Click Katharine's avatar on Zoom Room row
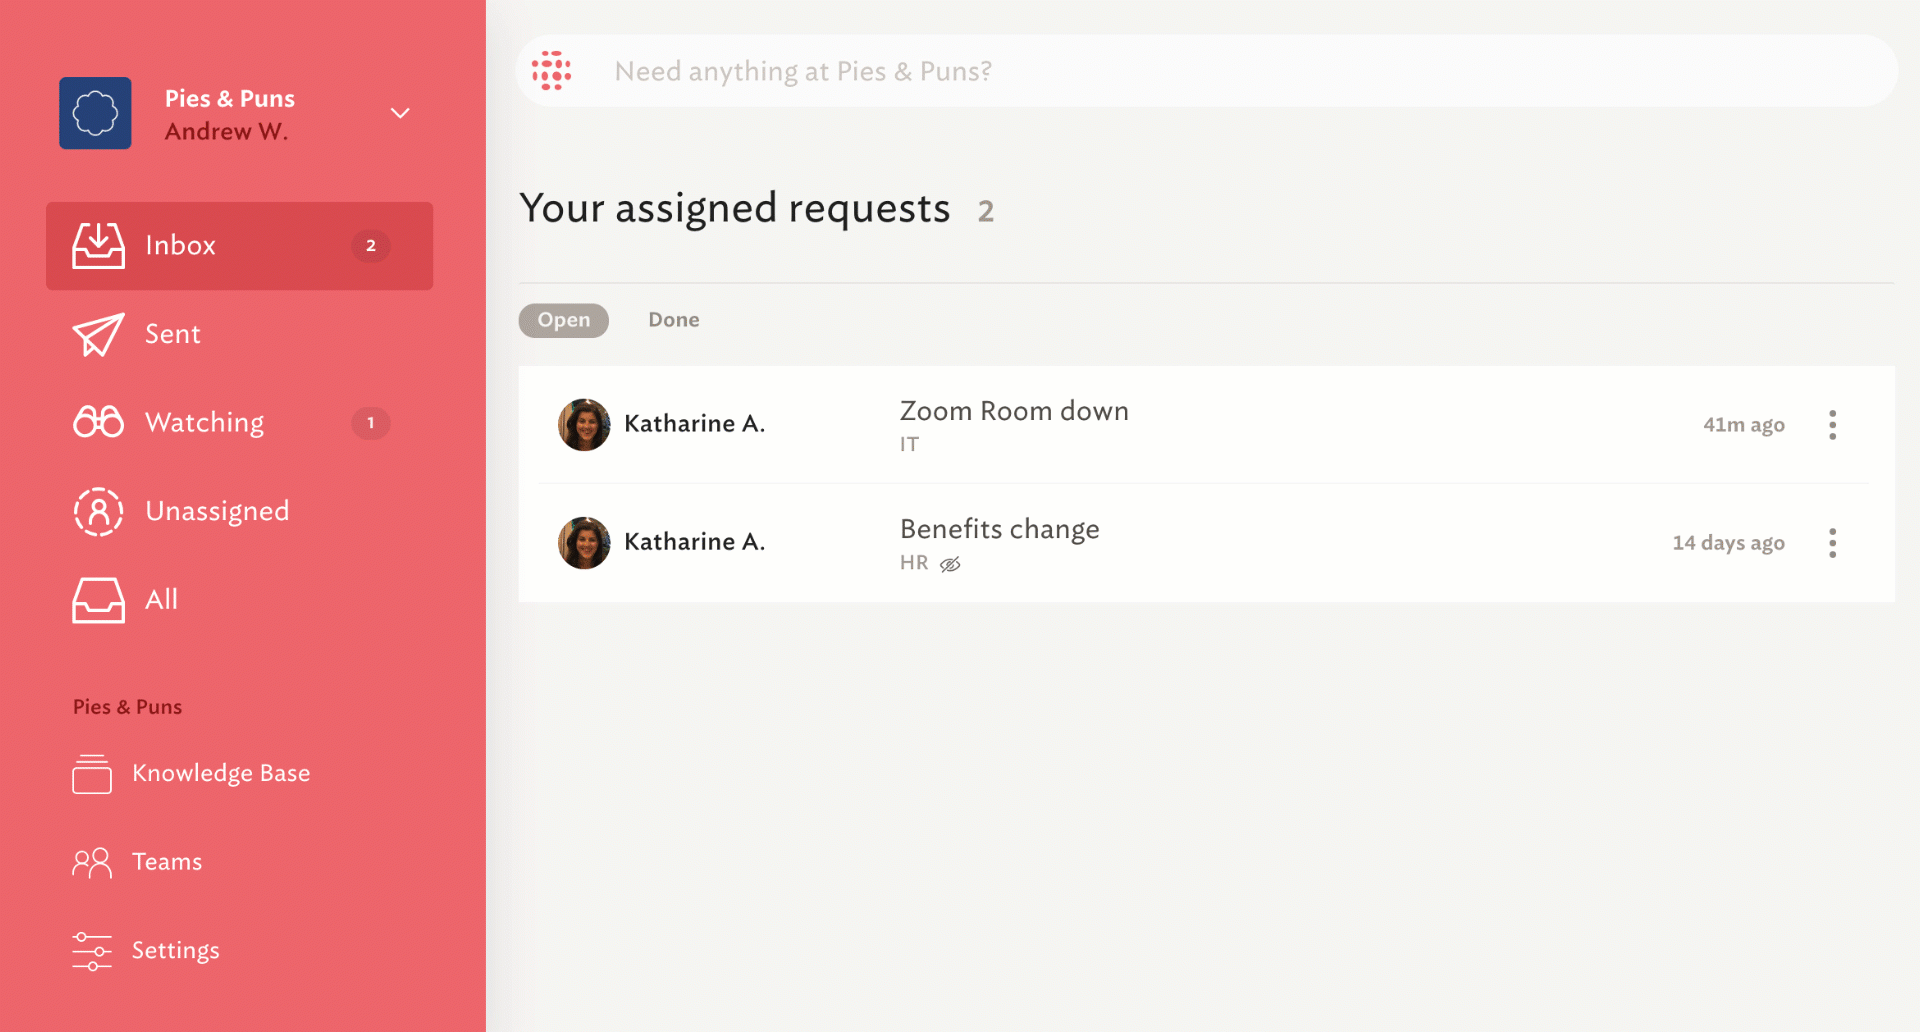Viewport: 1920px width, 1032px height. 584,425
